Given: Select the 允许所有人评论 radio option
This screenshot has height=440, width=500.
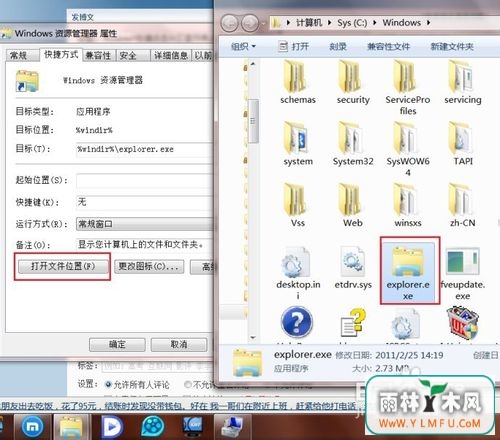Looking at the screenshot, I should [108, 385].
